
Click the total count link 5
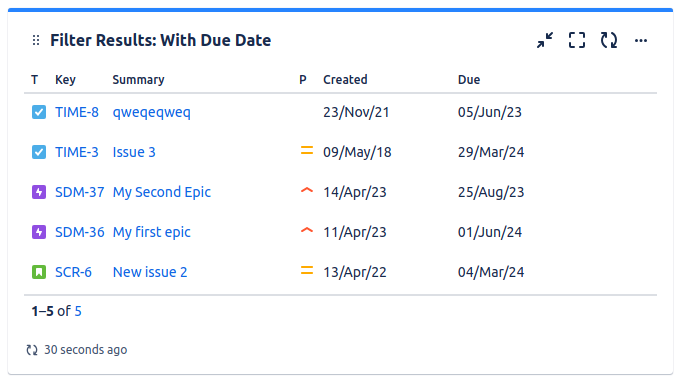(78, 311)
